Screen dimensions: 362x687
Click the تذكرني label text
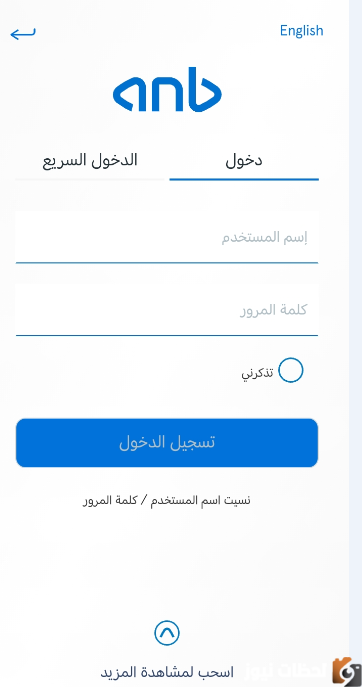click(257, 374)
